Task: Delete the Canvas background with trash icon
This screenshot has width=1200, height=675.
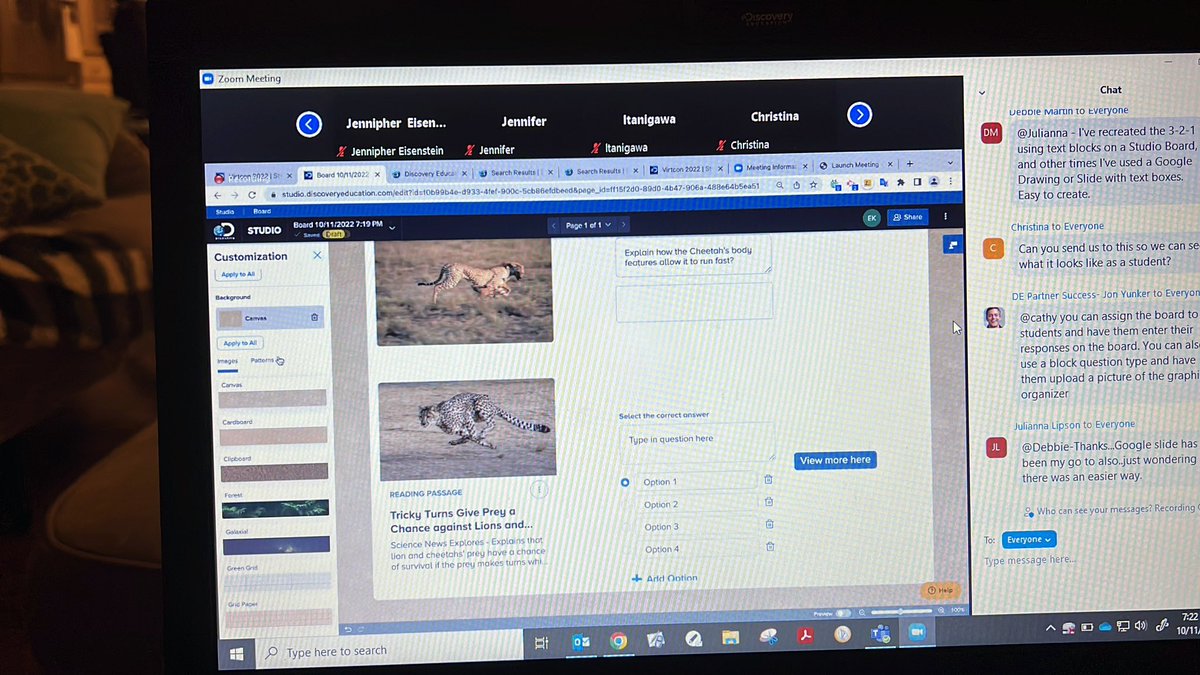Action: (x=314, y=318)
